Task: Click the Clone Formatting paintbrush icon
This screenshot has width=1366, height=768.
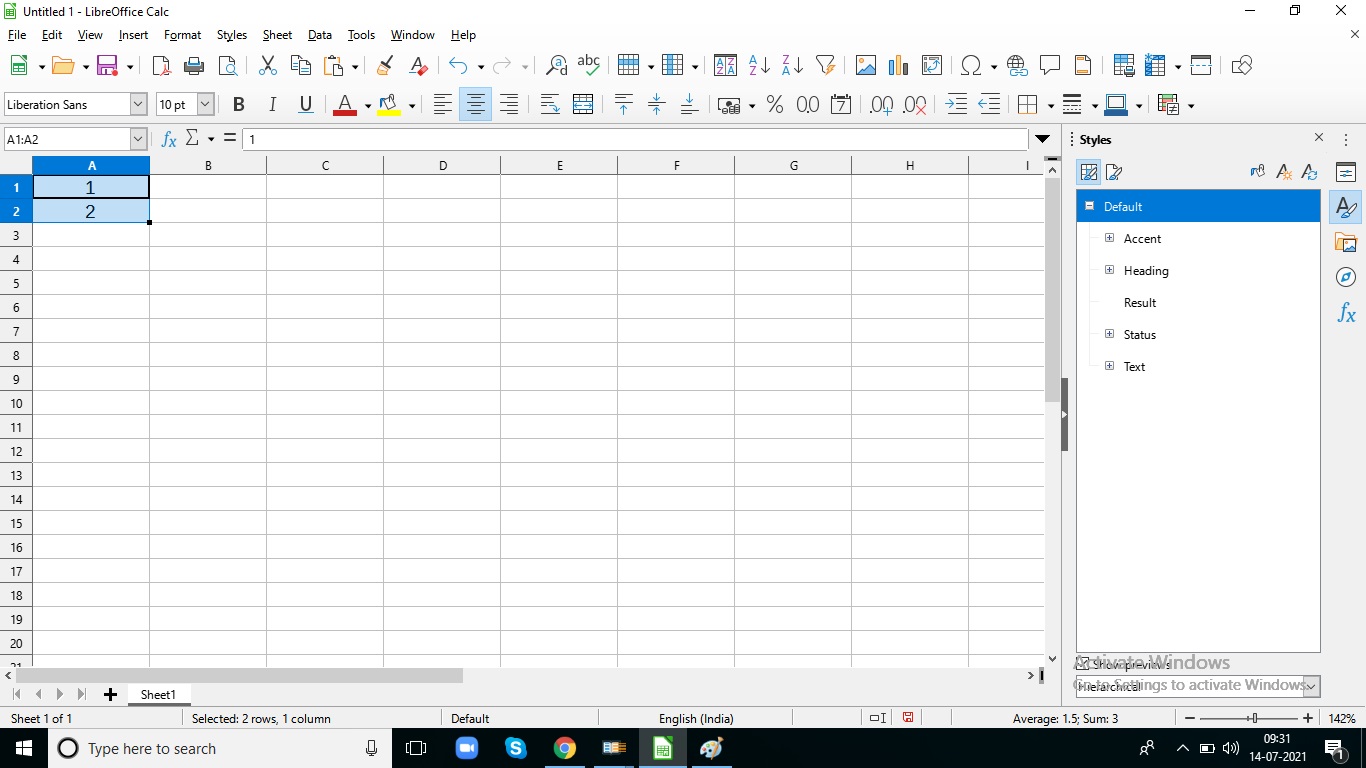Action: pos(384,66)
